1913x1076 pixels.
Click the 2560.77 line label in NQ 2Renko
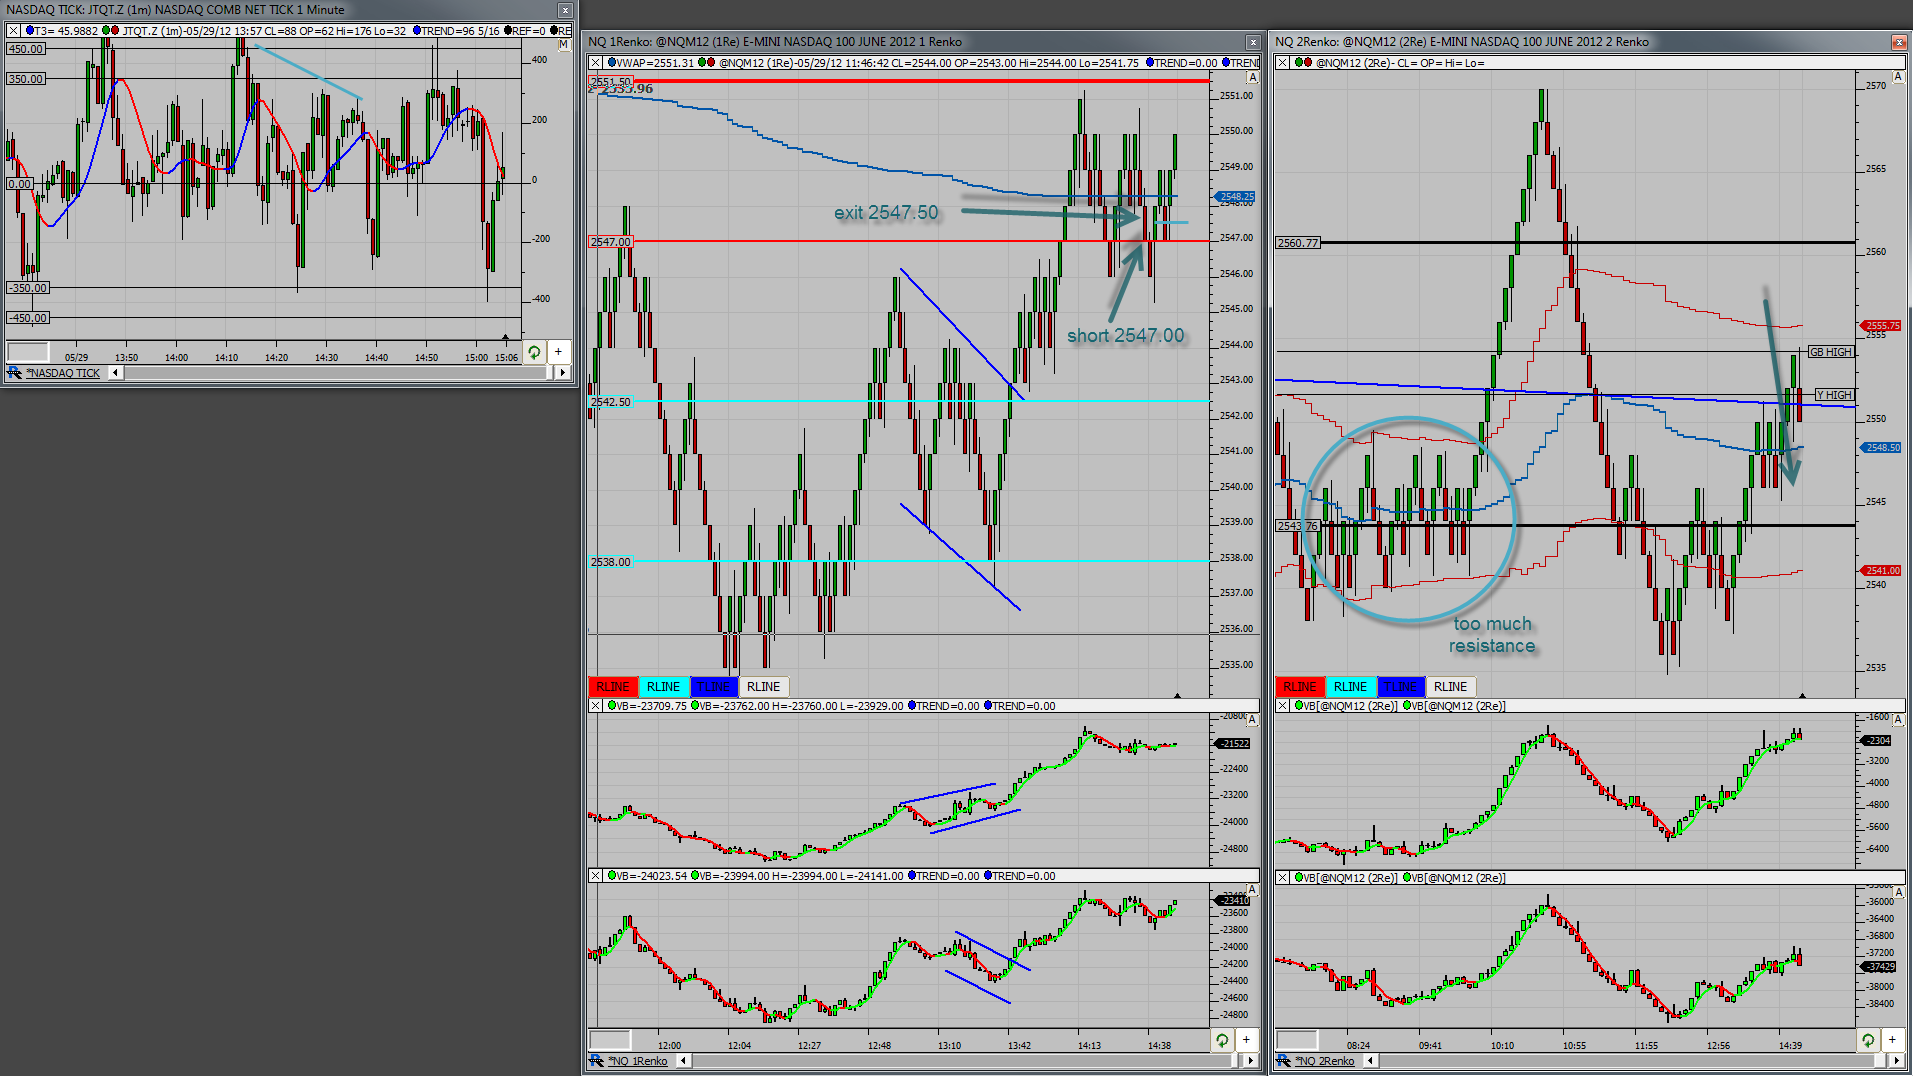point(1298,243)
